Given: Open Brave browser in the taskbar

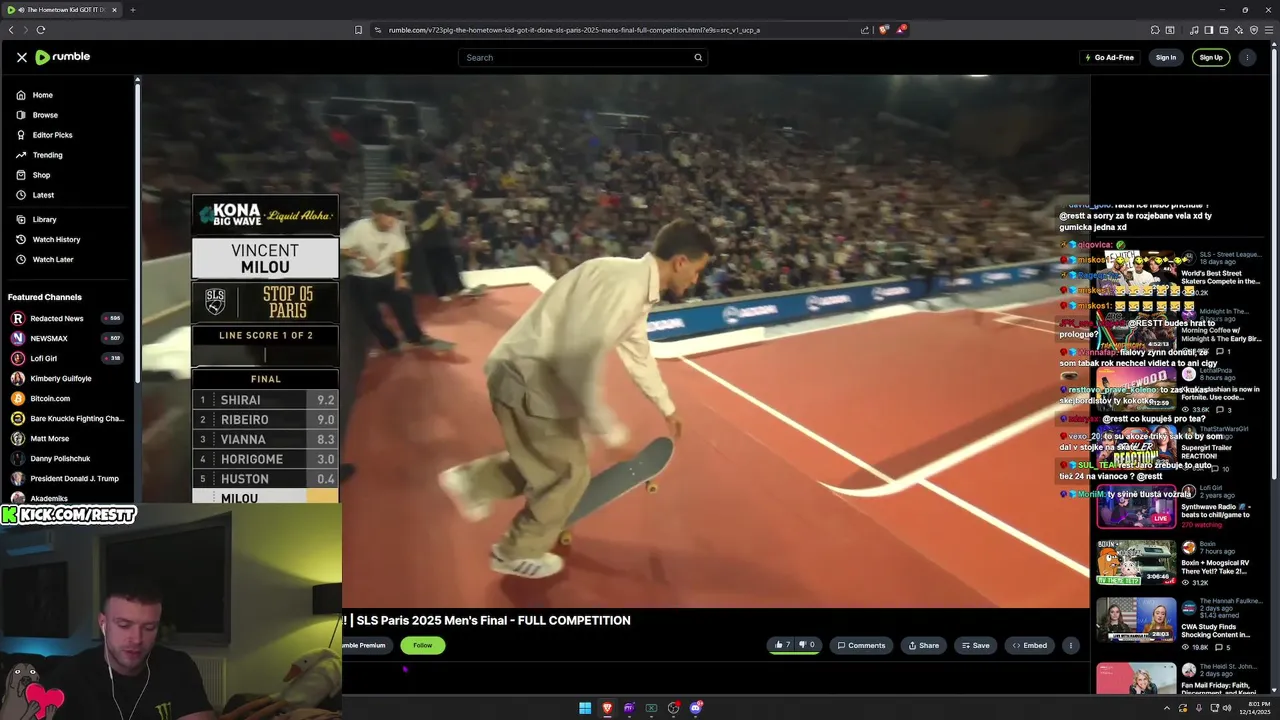Looking at the screenshot, I should coord(607,708).
